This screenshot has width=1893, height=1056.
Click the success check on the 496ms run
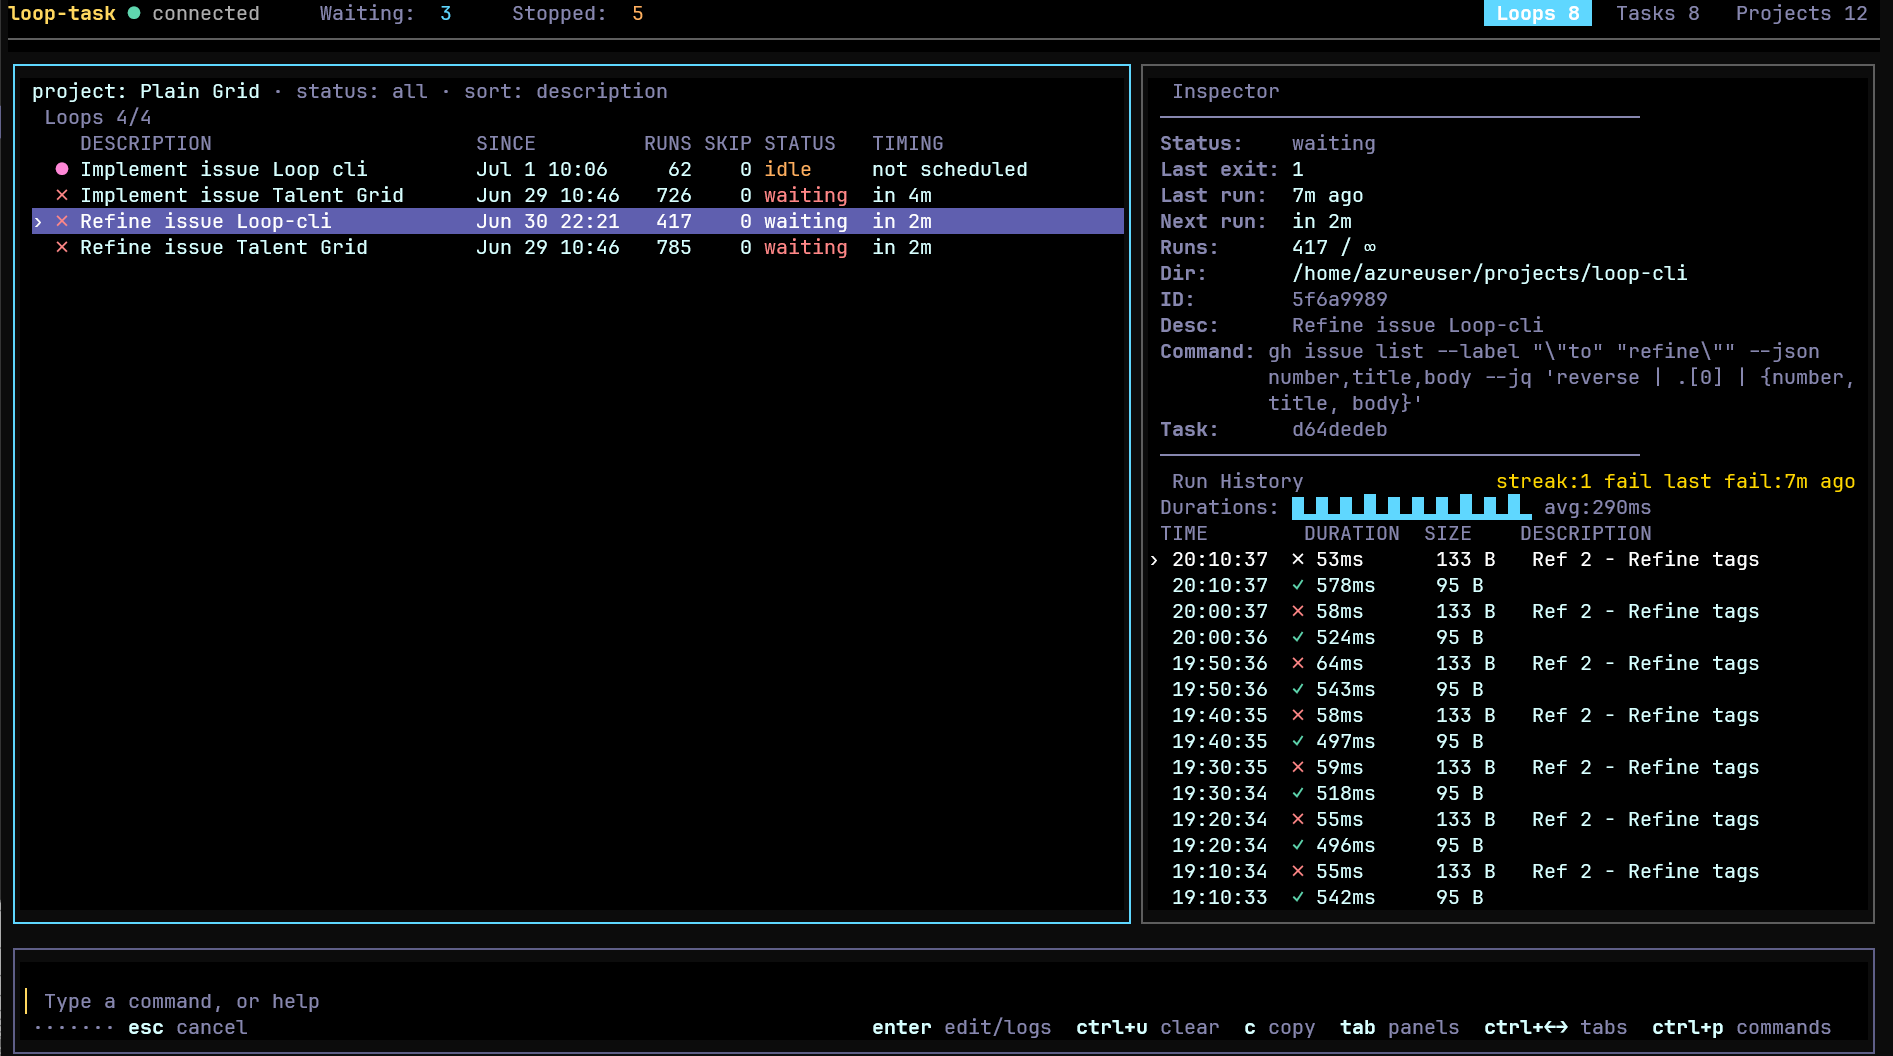pos(1298,845)
